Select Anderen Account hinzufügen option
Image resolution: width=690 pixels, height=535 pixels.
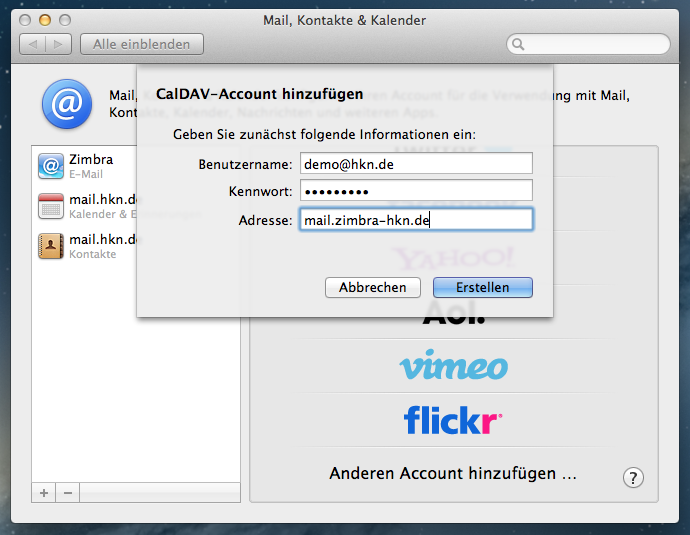[453, 473]
